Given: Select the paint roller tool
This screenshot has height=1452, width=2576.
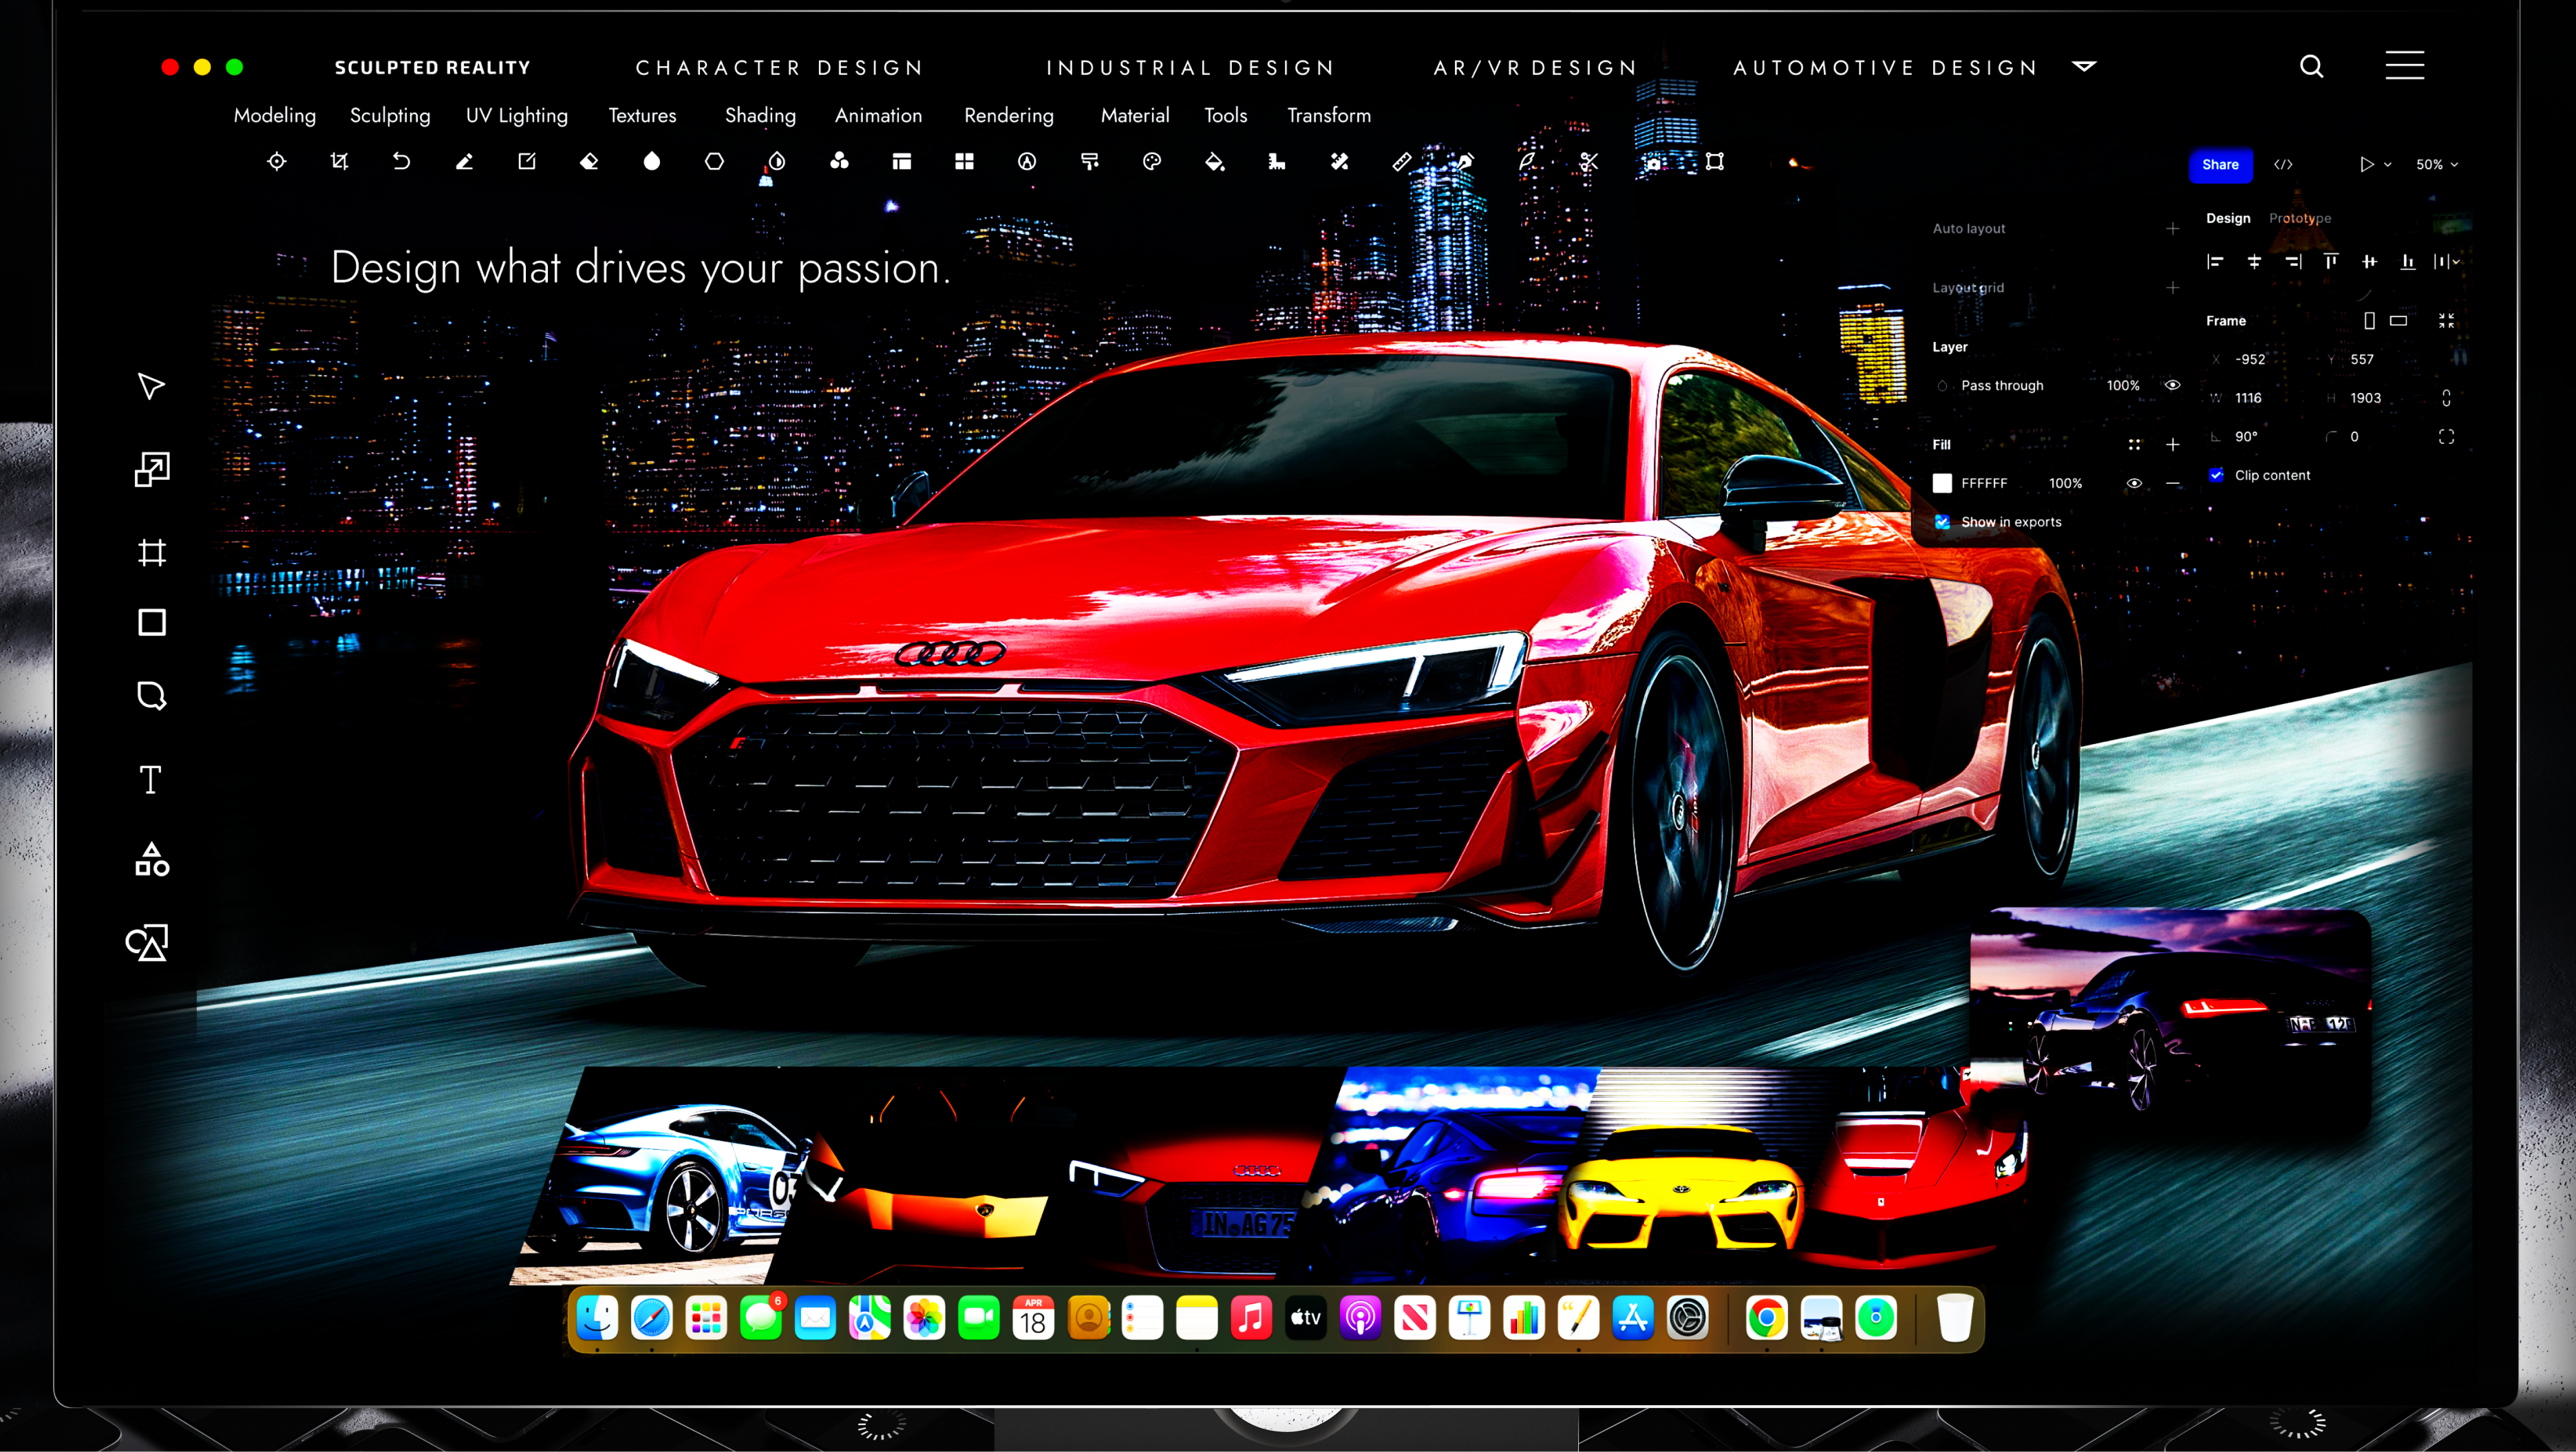Looking at the screenshot, I should pos(1090,162).
